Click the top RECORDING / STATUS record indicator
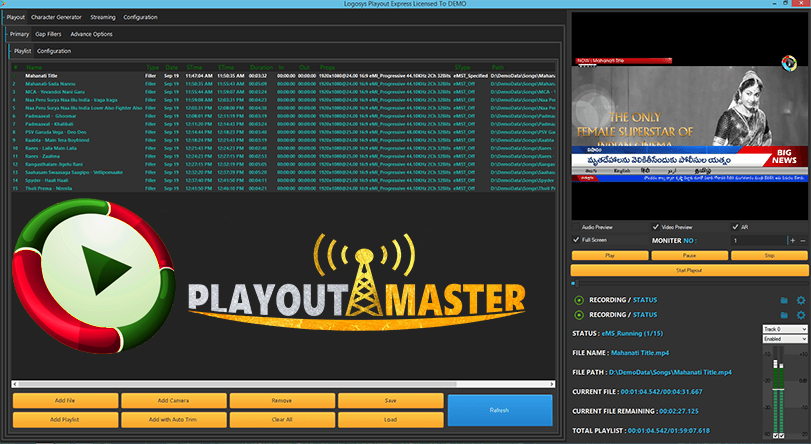This screenshot has height=444, width=811. (x=579, y=300)
